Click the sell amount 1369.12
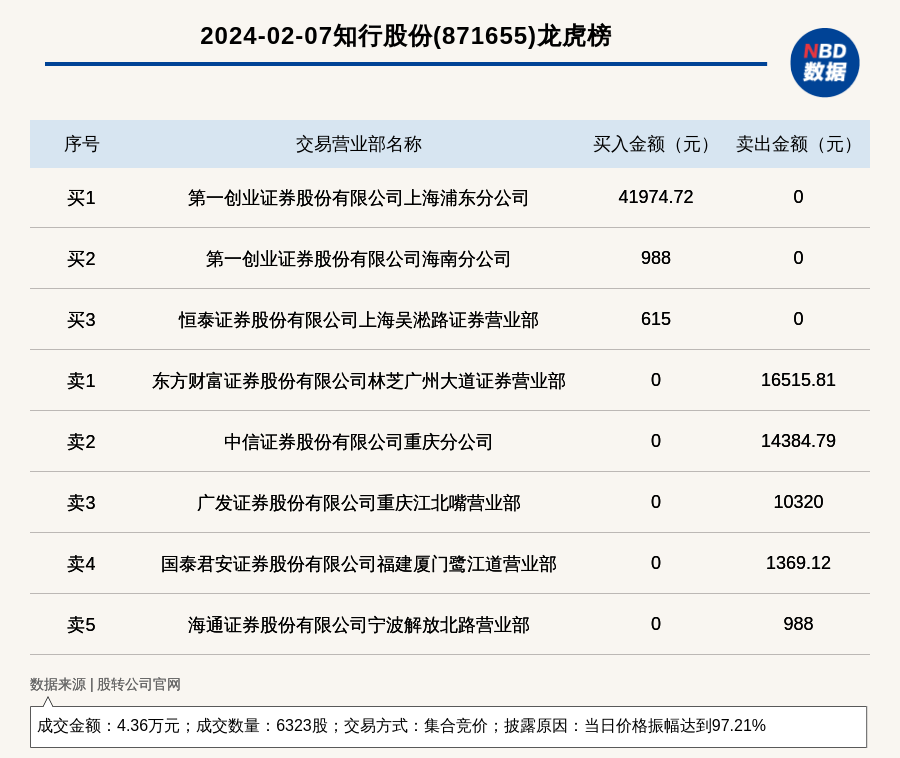 [x=798, y=563]
